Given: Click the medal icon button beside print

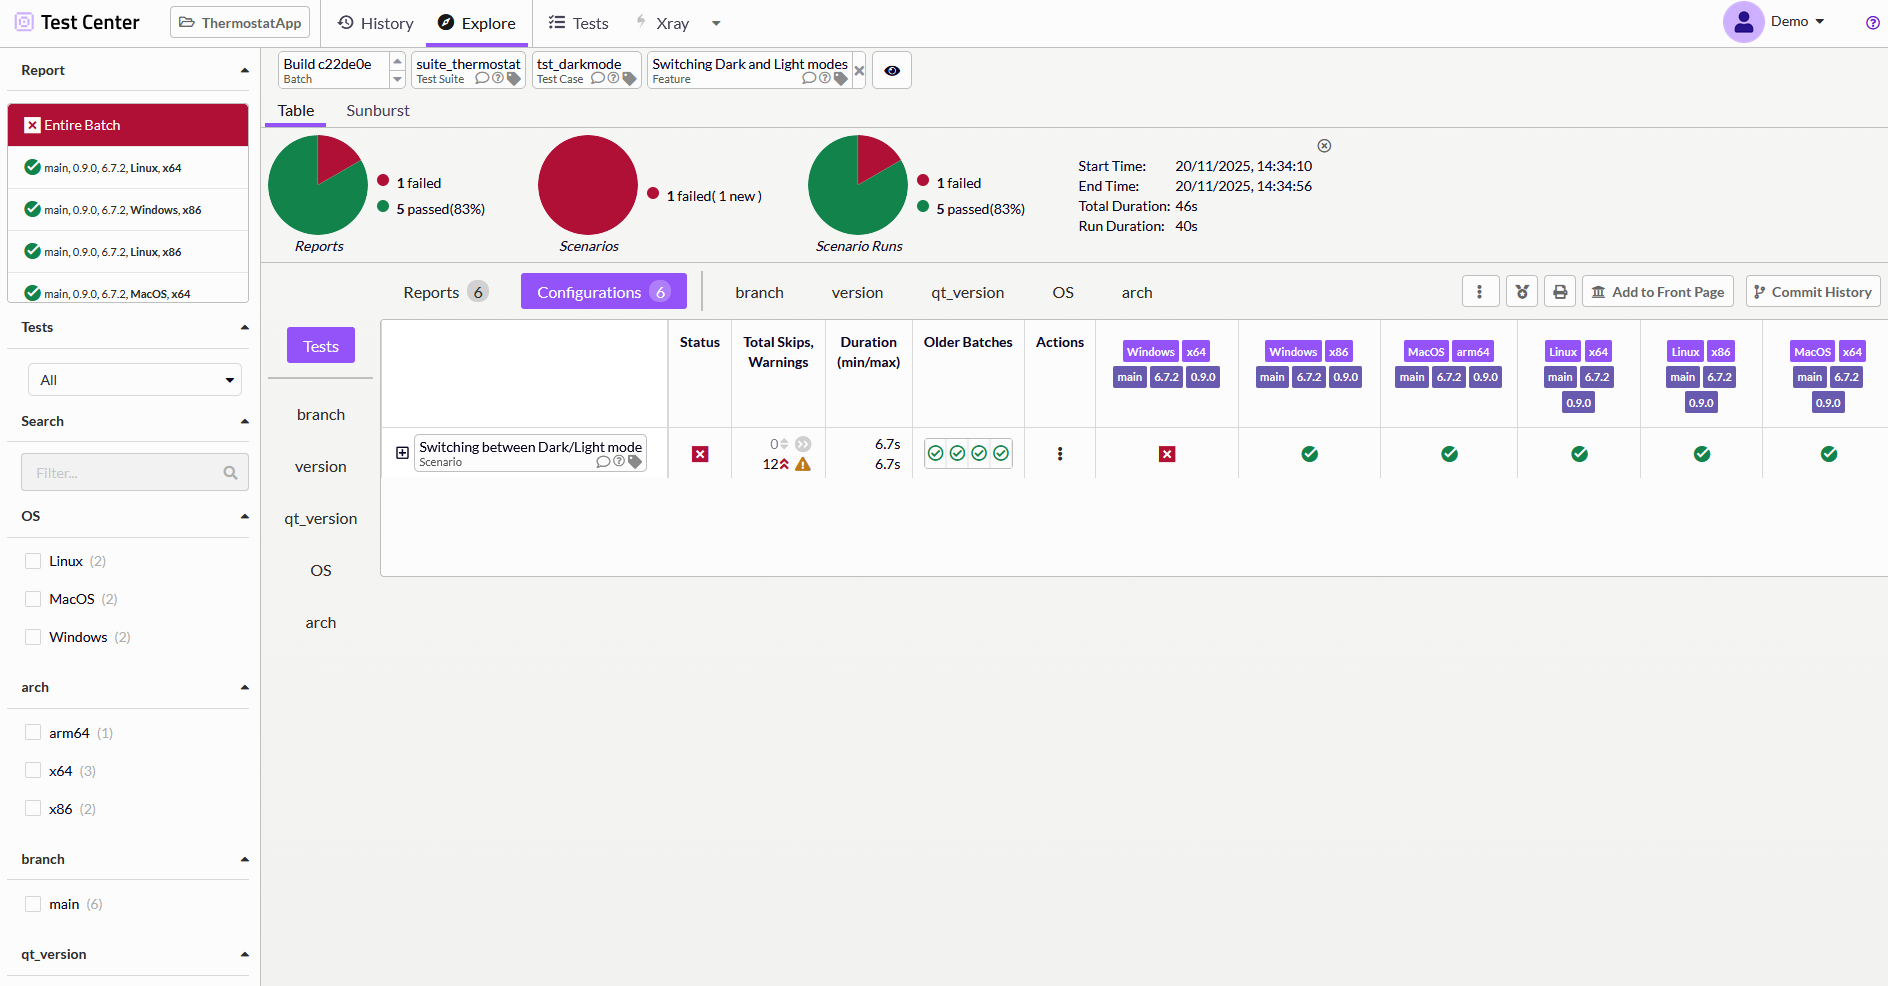Looking at the screenshot, I should pos(1522,292).
